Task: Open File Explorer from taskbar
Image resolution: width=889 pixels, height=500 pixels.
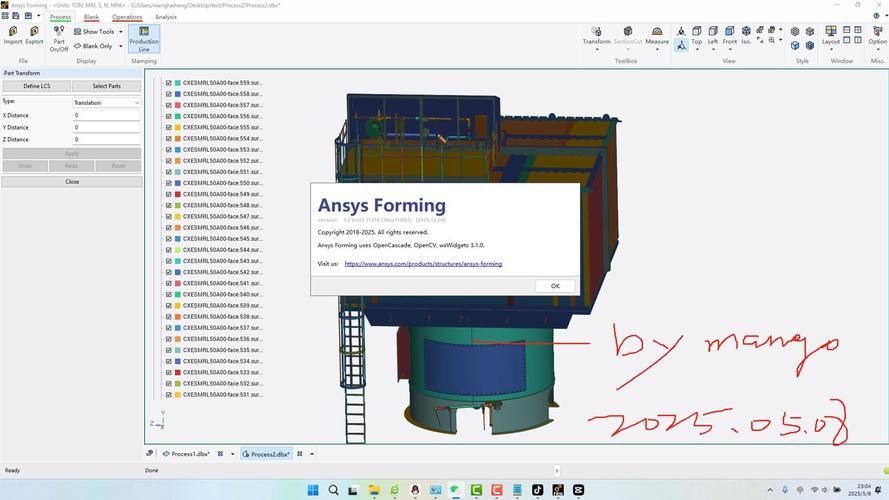Action: click(374, 490)
